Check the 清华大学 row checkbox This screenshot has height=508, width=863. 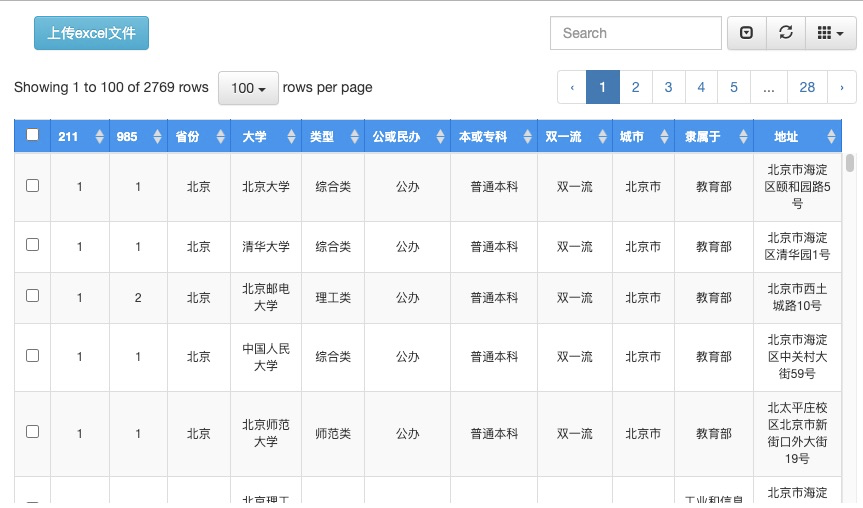32,244
